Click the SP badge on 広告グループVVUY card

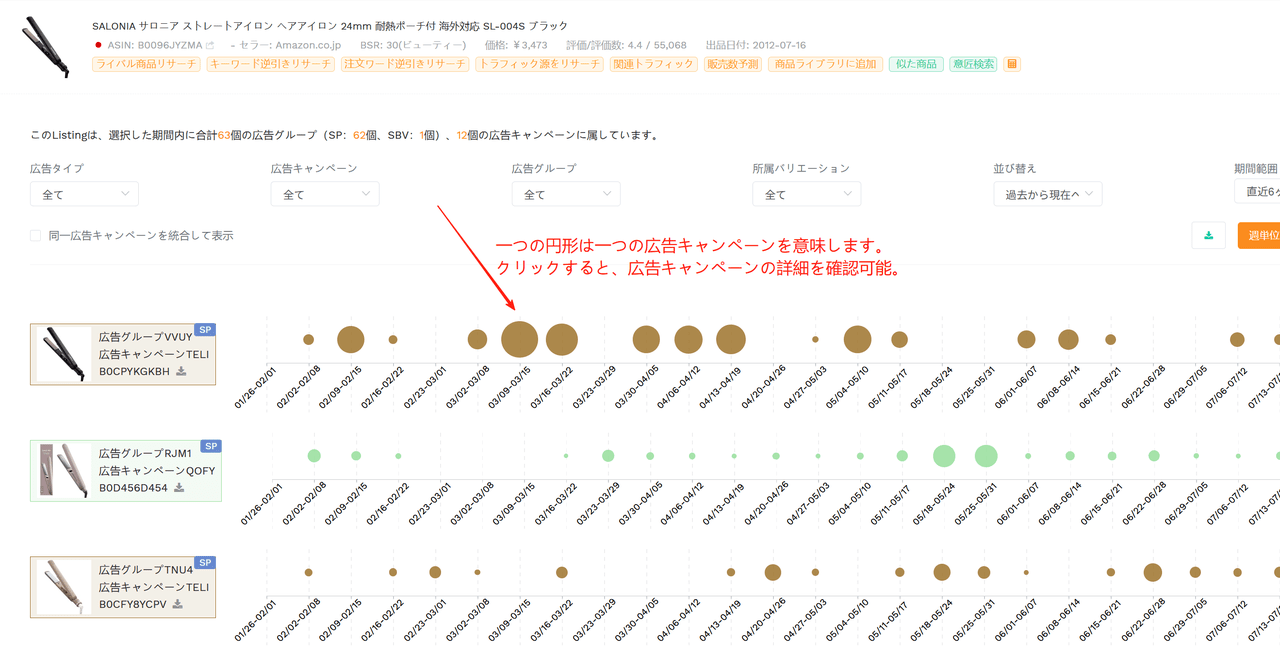coord(205,329)
